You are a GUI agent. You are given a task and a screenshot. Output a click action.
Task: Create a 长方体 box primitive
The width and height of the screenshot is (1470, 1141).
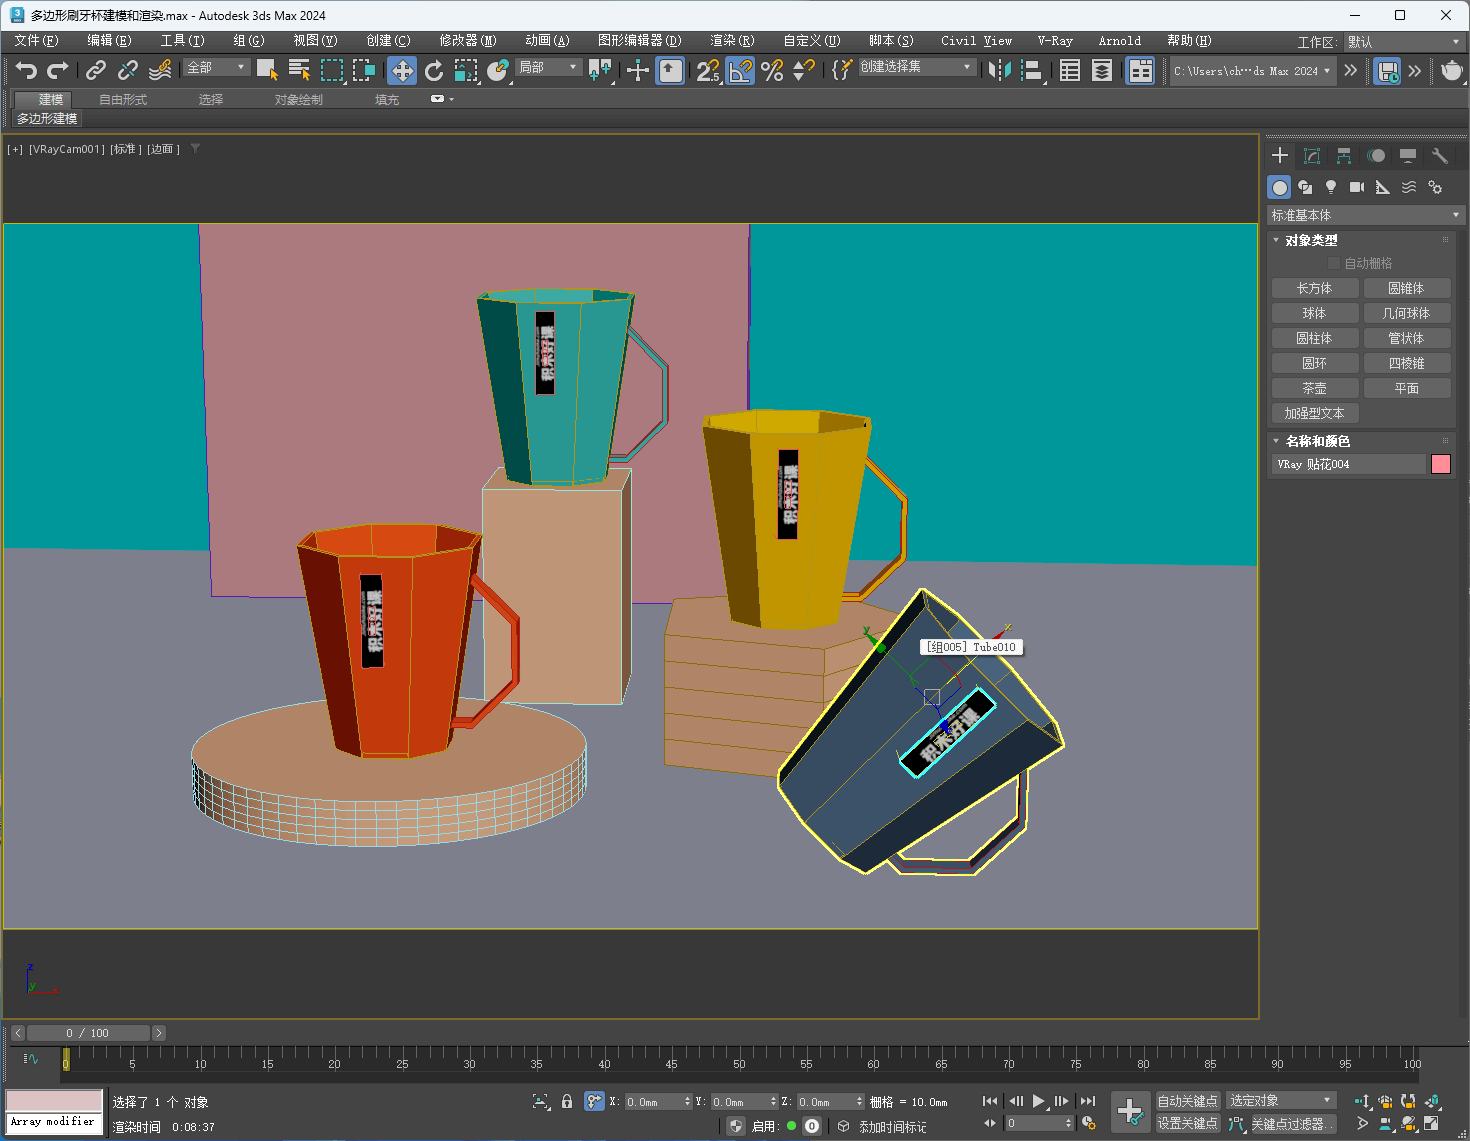[x=1314, y=288]
